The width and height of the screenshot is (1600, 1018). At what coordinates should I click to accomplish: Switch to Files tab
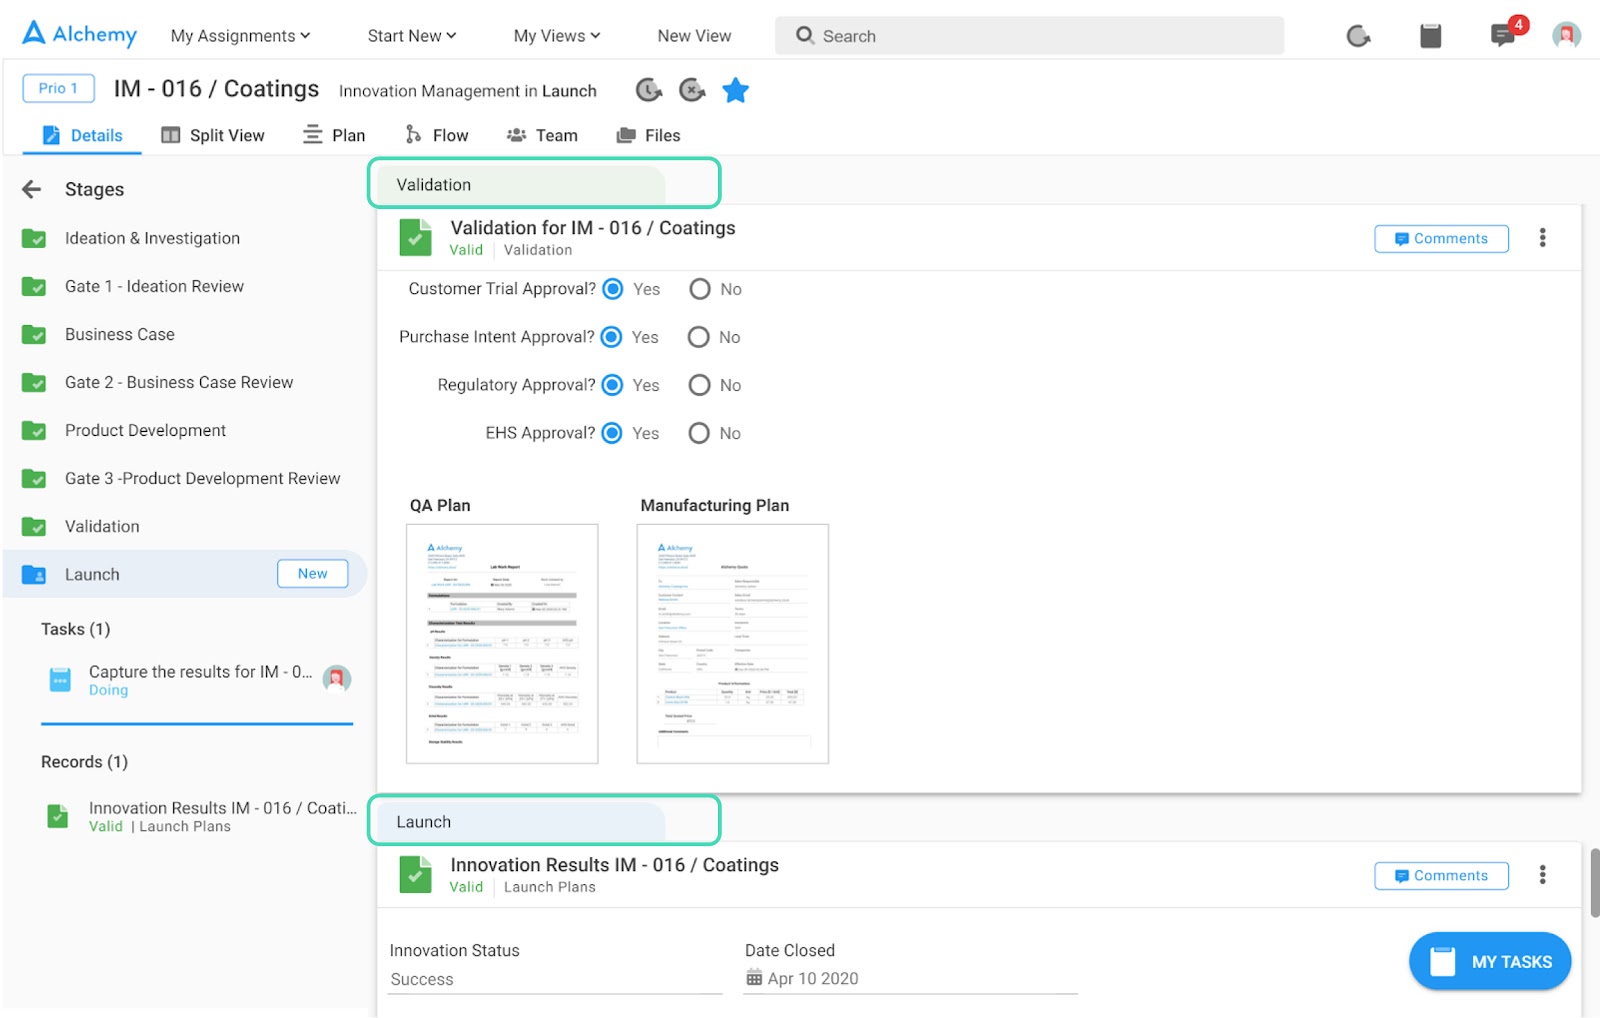pyautogui.click(x=648, y=135)
